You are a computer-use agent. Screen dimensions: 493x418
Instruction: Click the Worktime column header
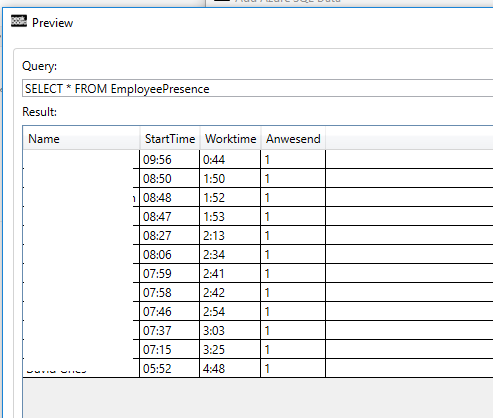tap(230, 139)
